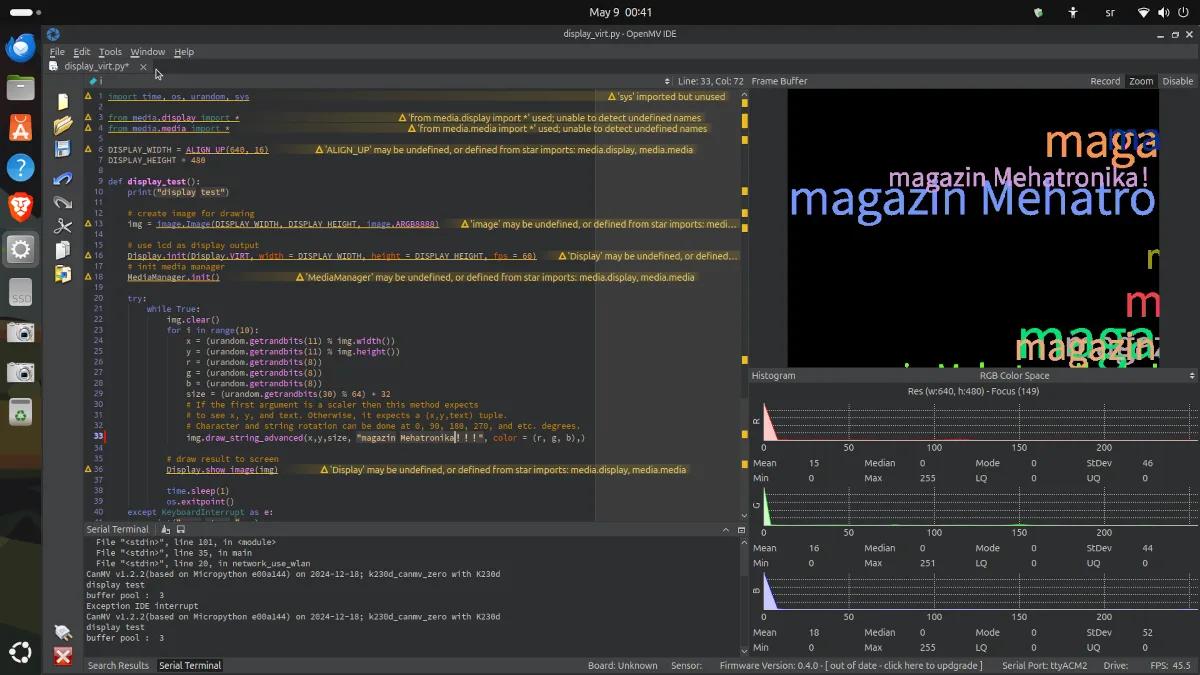Copy selection with the copy icon
Viewport: 1200px width, 675px height.
[x=63, y=250]
